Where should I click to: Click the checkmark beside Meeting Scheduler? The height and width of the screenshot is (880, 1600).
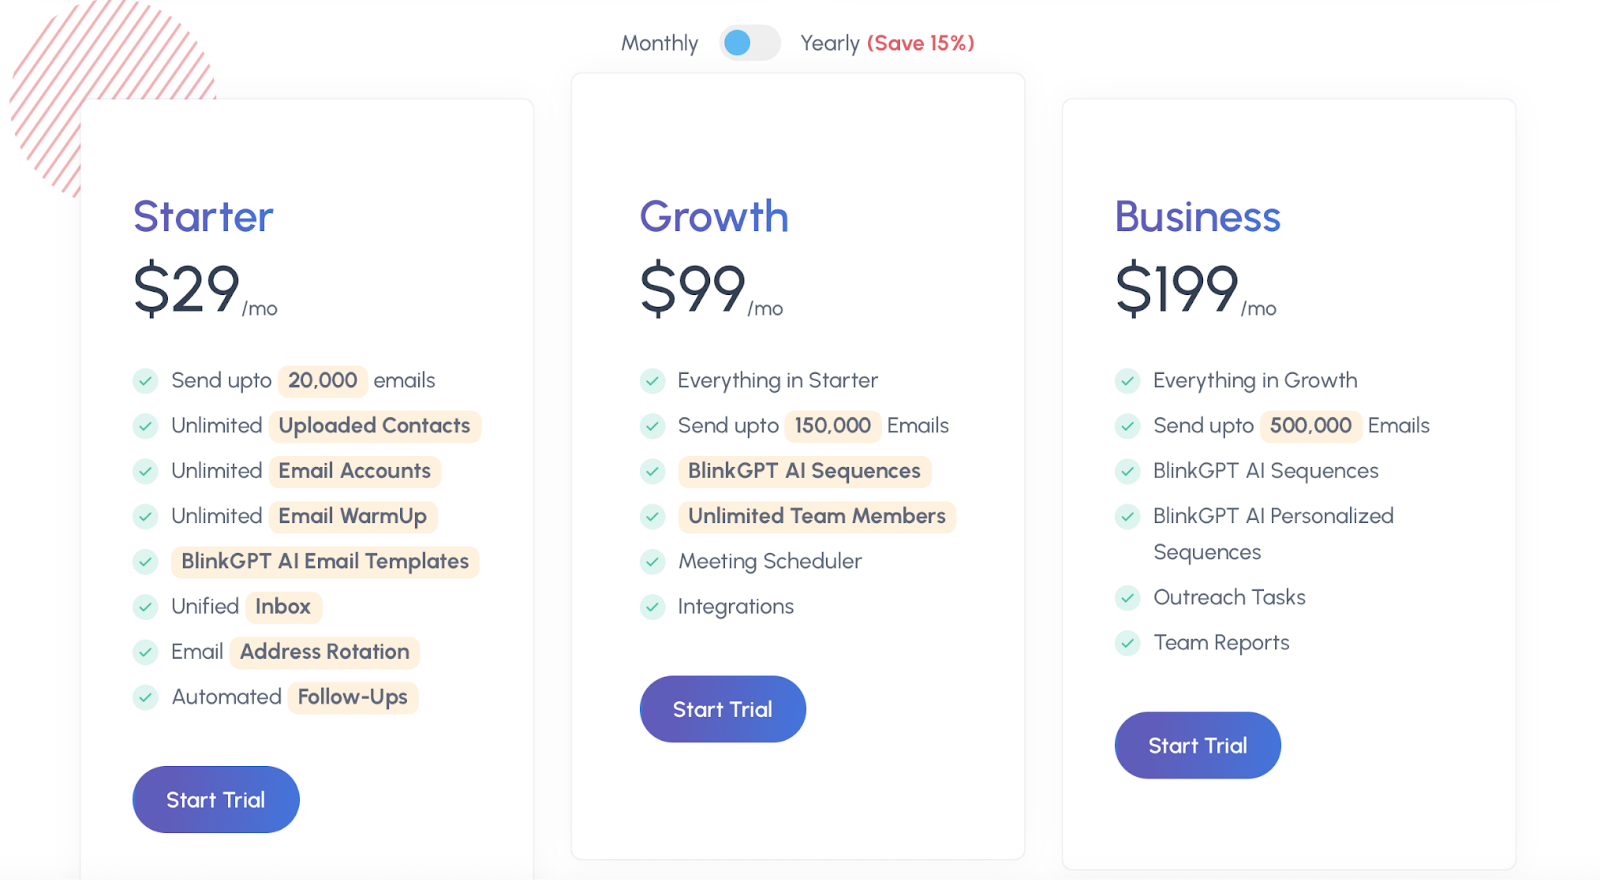click(x=652, y=562)
